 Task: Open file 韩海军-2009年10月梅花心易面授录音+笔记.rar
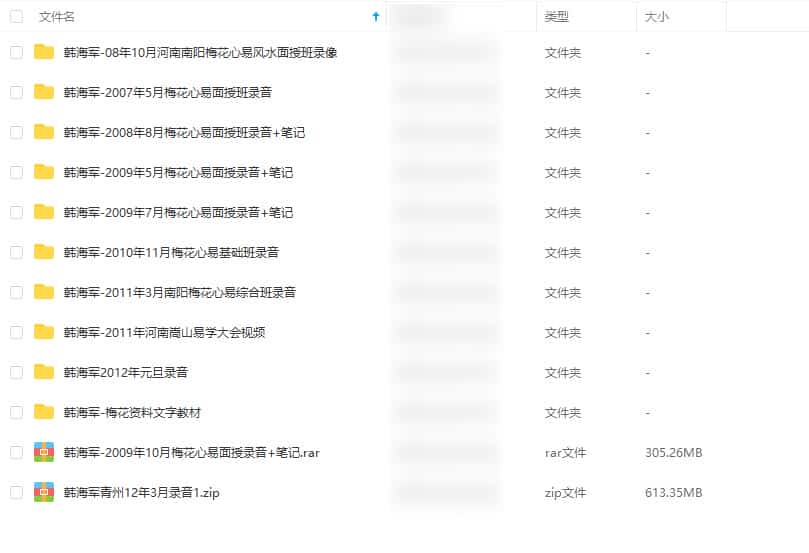[191, 452]
